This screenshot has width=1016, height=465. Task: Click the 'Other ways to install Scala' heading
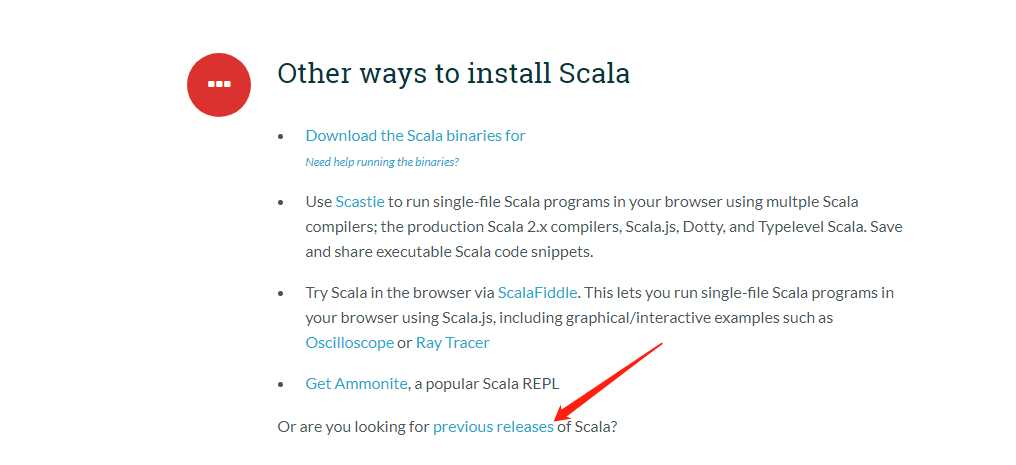[x=453, y=73]
